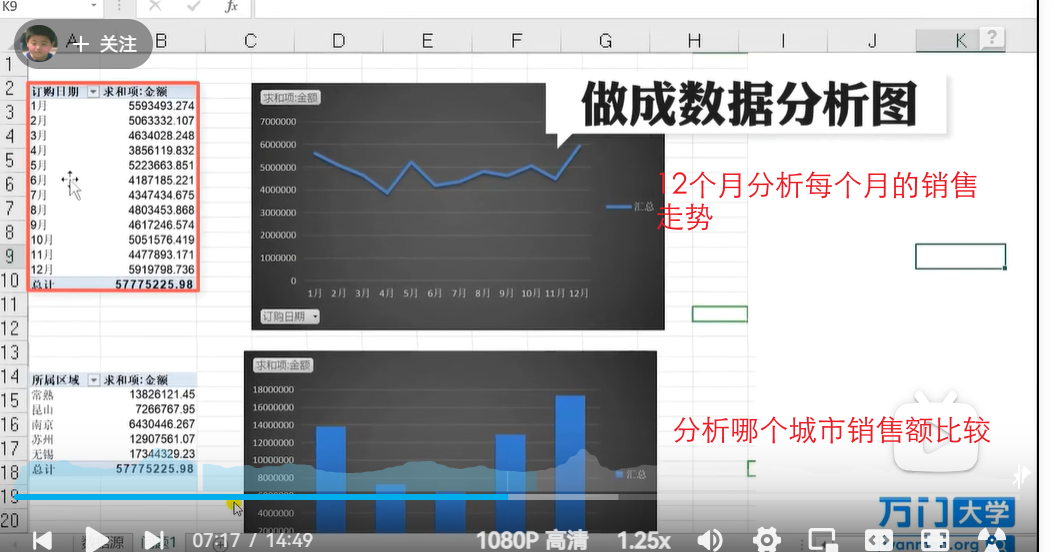The image size is (1055, 552).
Task: Skip to the next video
Action: pos(154,540)
